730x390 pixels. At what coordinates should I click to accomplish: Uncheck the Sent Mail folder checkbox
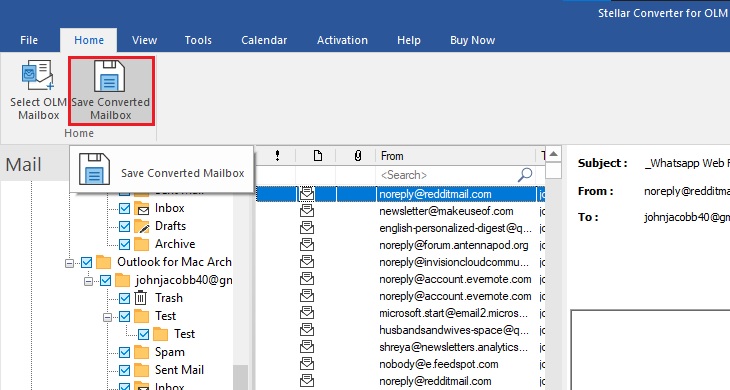point(124,370)
